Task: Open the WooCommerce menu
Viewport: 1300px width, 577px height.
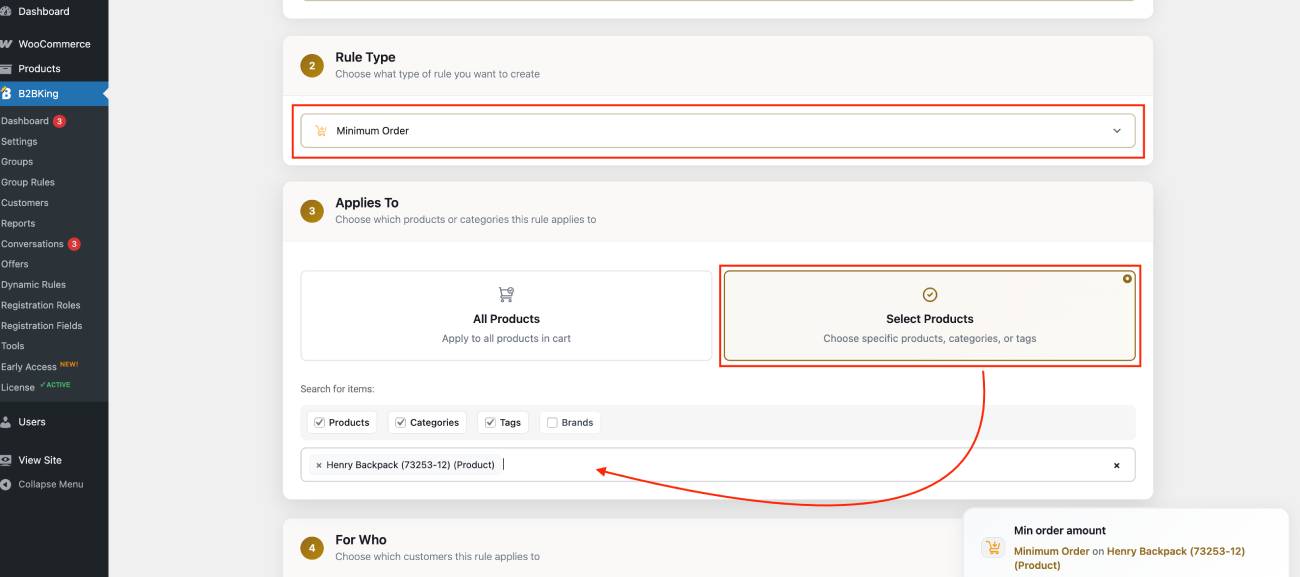Action: (54, 44)
